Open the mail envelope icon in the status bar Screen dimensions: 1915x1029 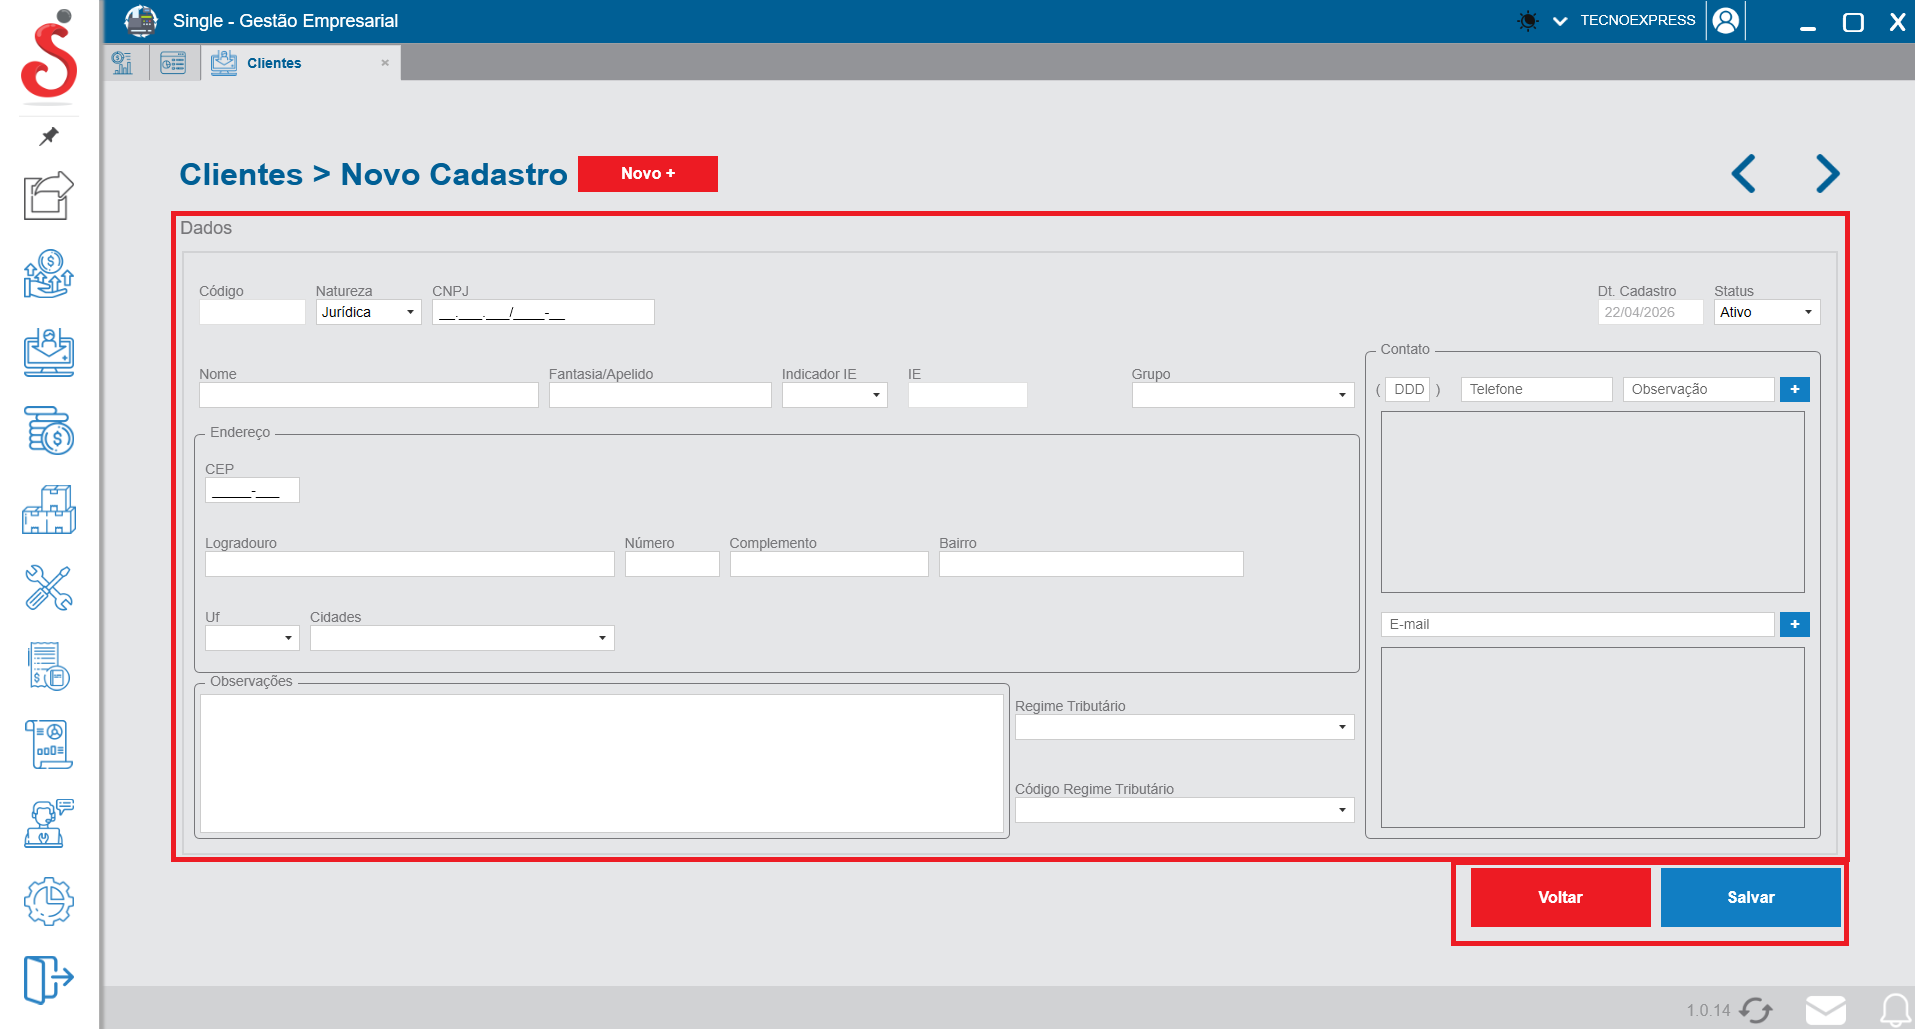pos(1825,1010)
